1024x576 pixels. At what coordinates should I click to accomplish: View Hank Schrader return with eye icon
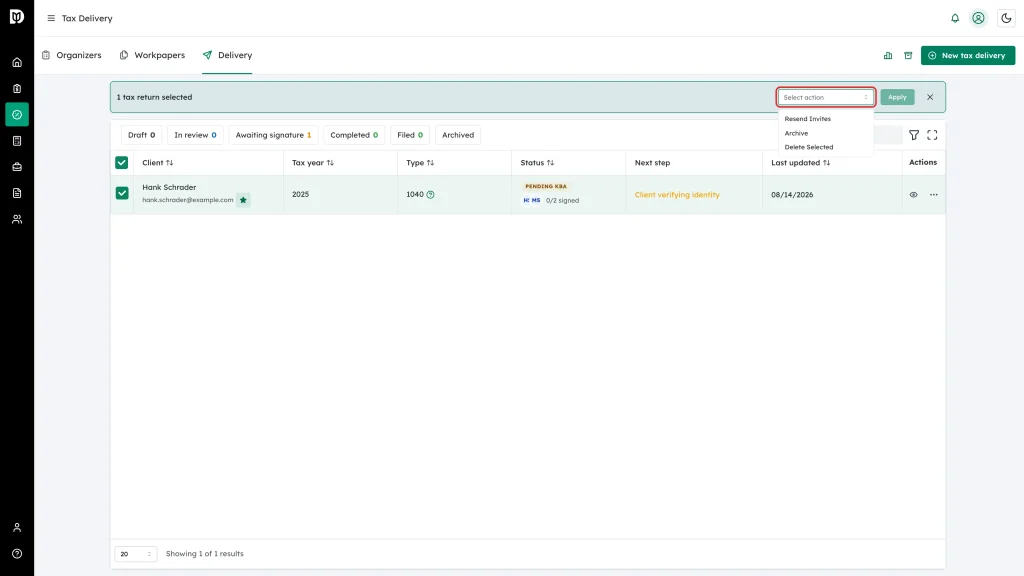pyautogui.click(x=913, y=195)
